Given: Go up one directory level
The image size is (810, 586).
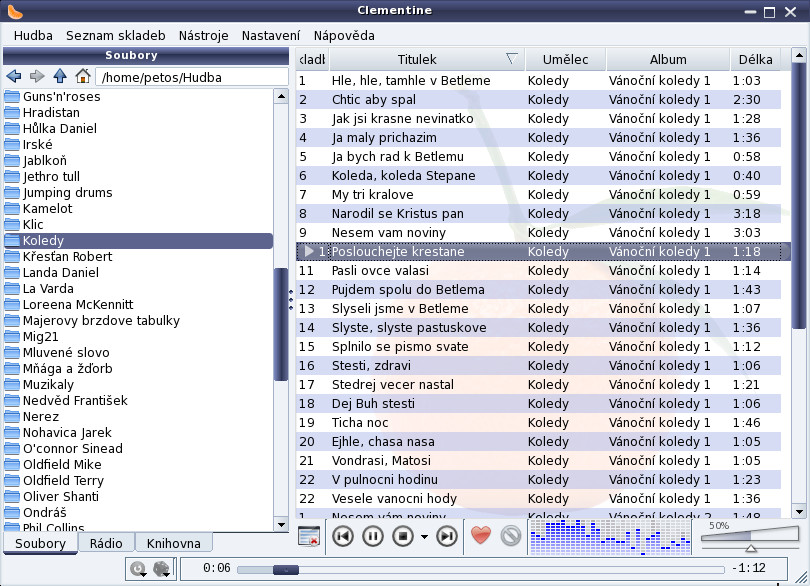Looking at the screenshot, I should click(60, 76).
